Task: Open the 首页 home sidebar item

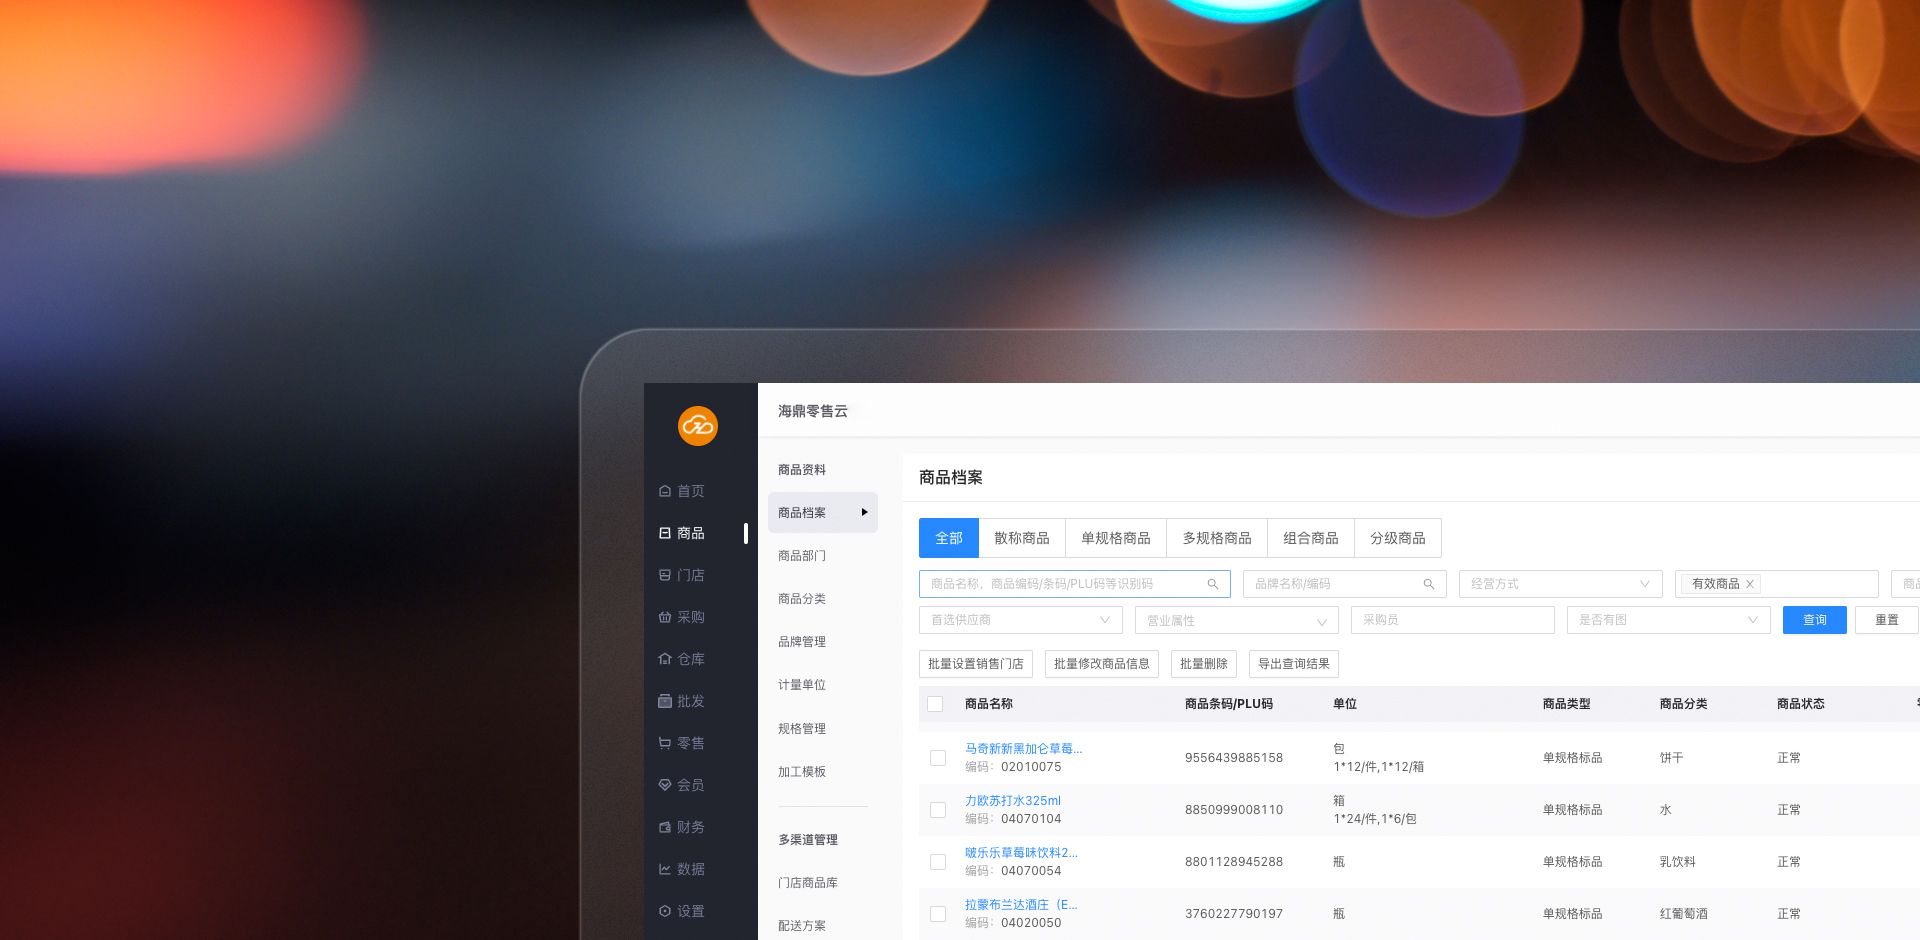Action: [682, 491]
